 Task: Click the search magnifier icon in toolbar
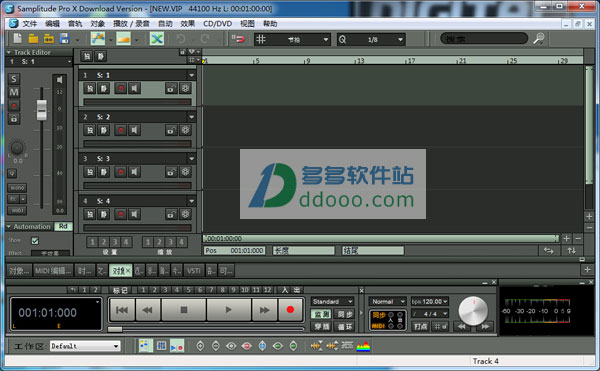tap(539, 39)
